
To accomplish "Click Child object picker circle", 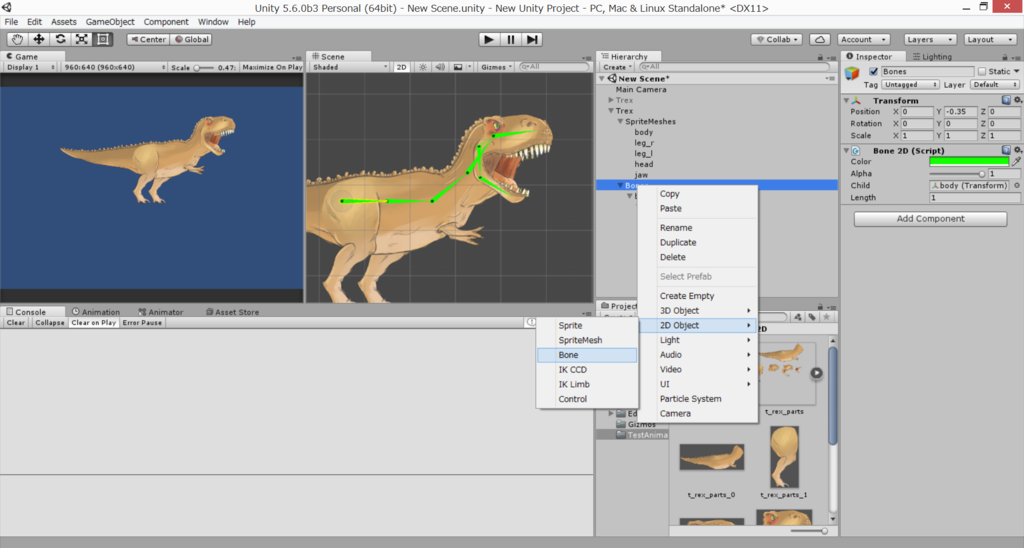I will pos(1017,185).
